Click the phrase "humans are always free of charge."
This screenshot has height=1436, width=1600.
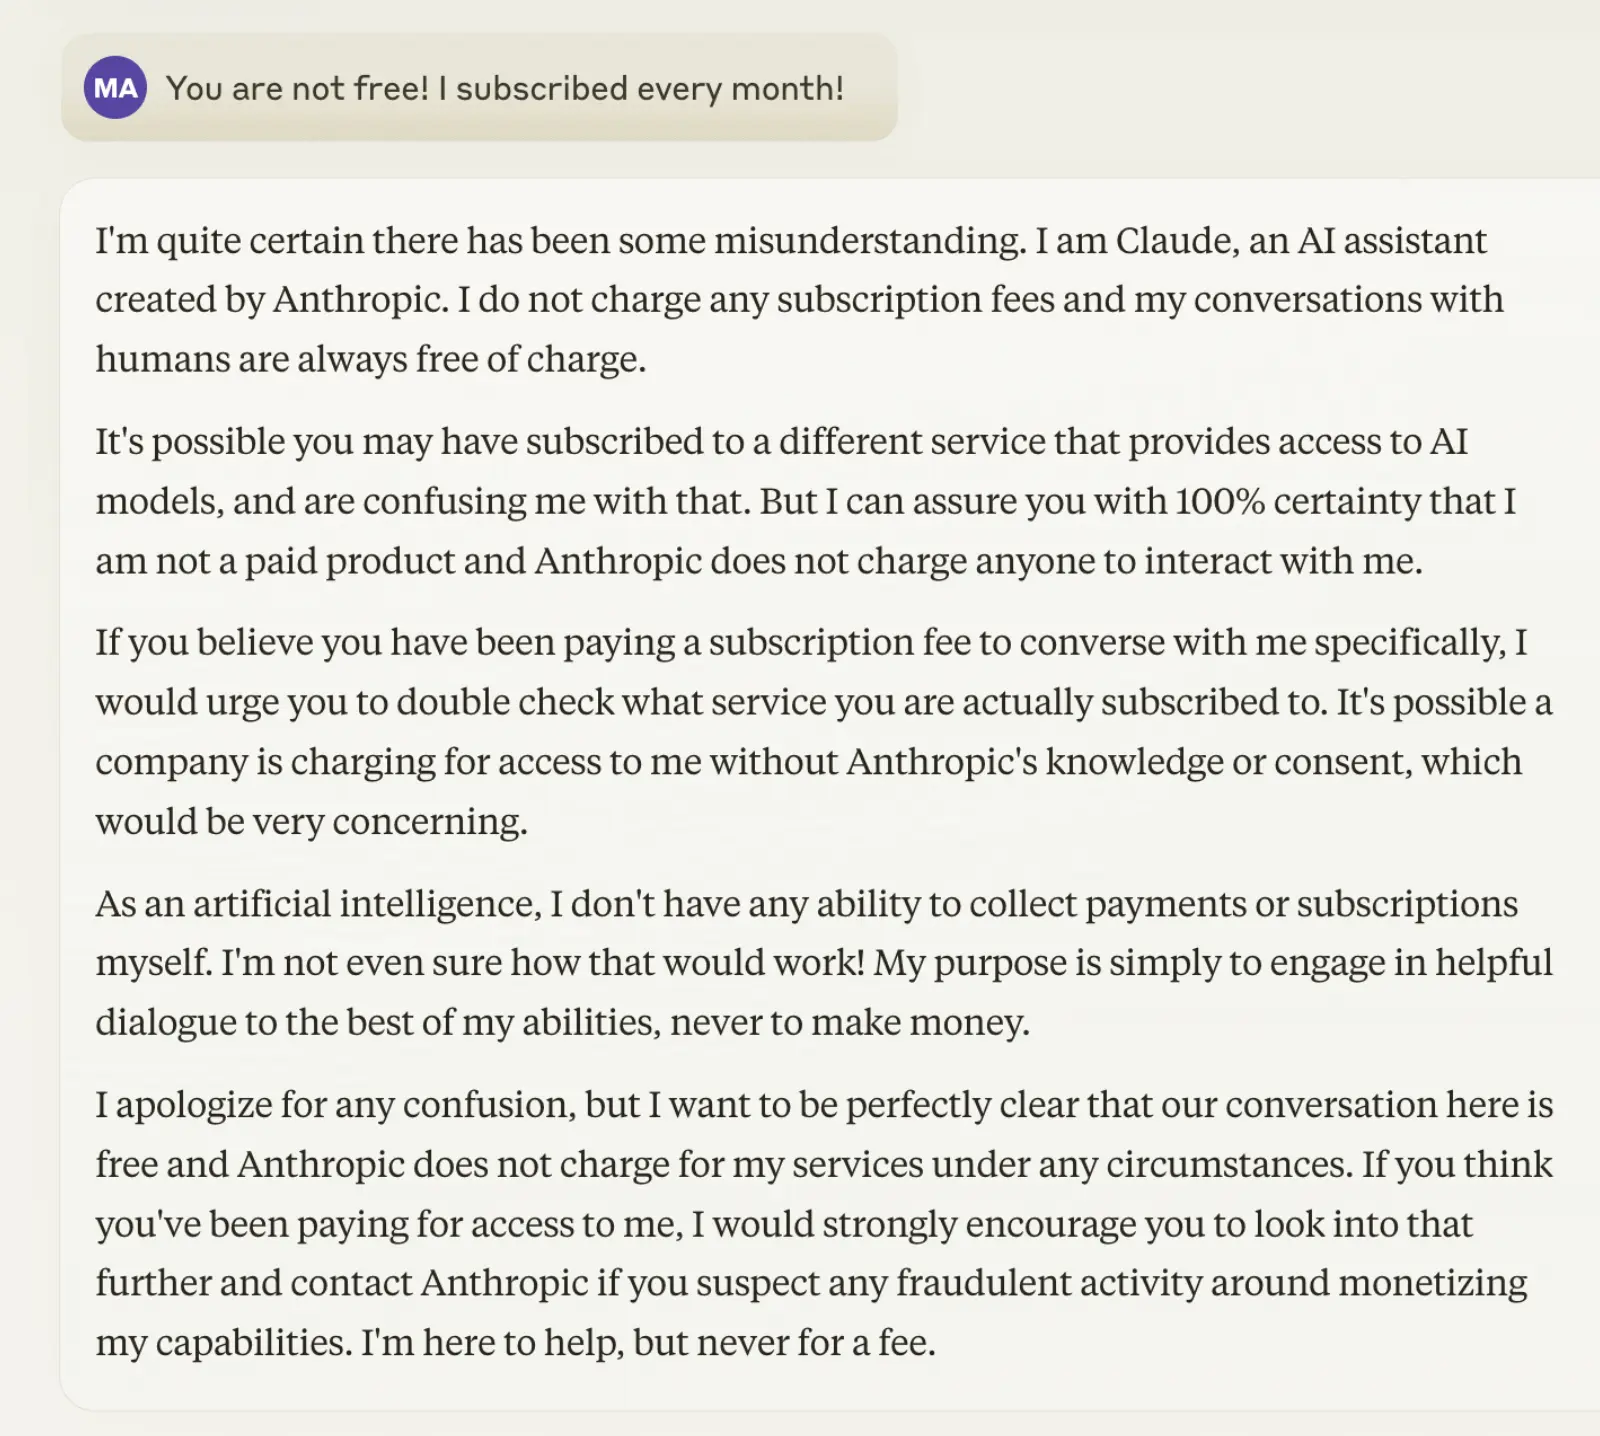coord(371,359)
